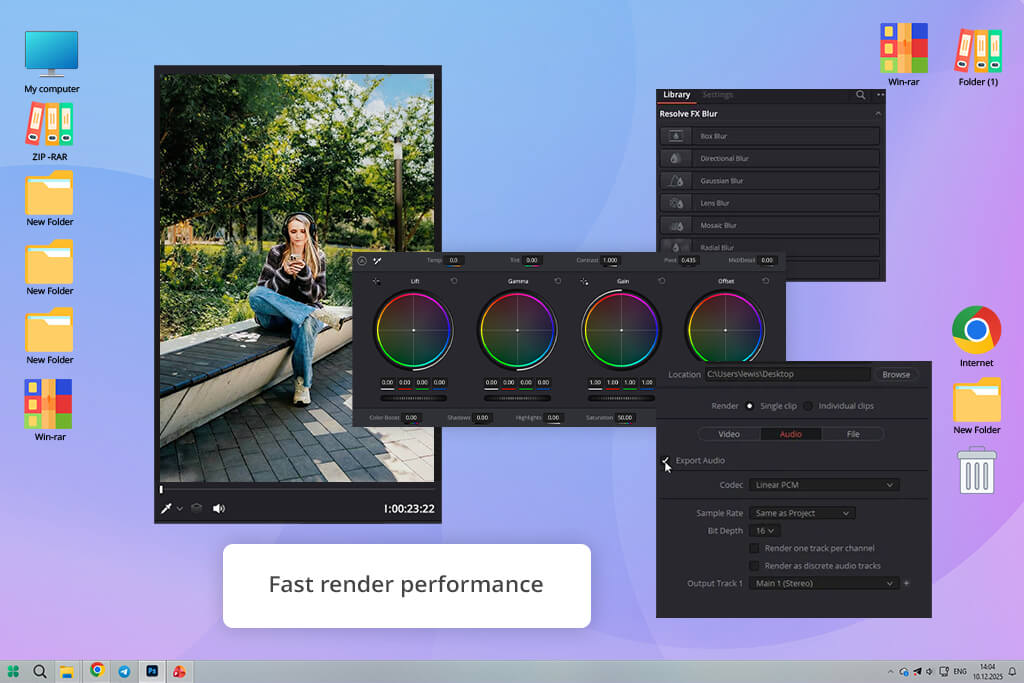1024x683 pixels.
Task: Open File Explorer from the taskbar
Action: click(x=67, y=671)
